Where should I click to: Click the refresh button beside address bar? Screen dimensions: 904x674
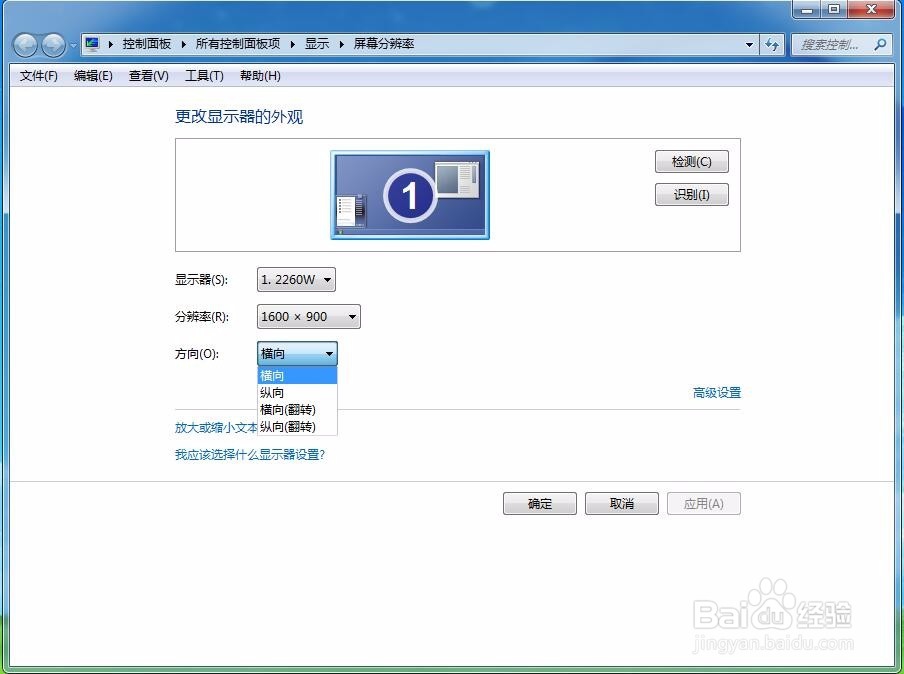click(772, 44)
